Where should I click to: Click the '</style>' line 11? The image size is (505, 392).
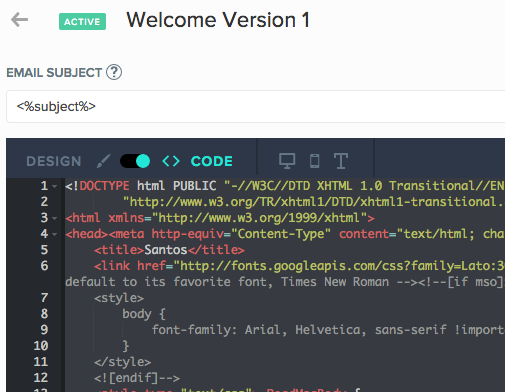click(x=122, y=362)
